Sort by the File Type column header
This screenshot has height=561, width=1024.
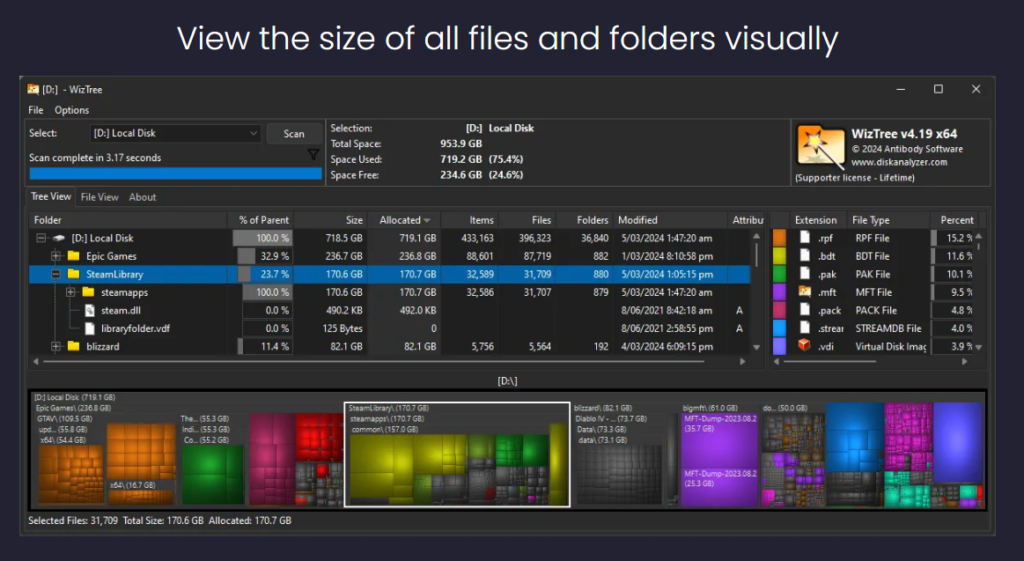888,220
